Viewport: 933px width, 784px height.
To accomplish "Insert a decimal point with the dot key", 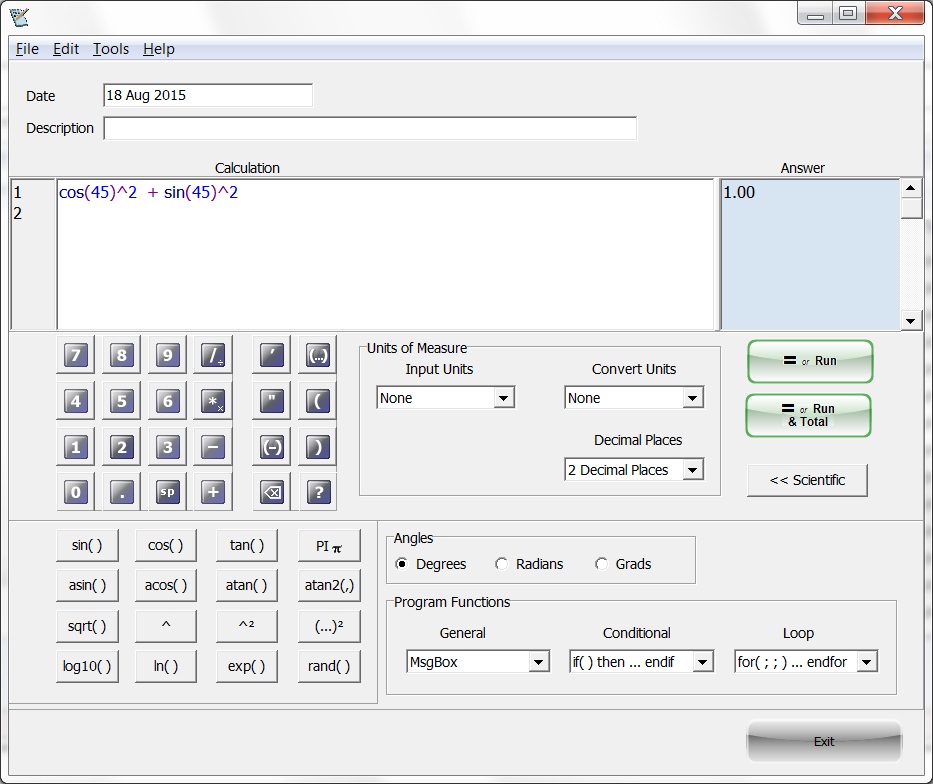I will click(x=121, y=492).
